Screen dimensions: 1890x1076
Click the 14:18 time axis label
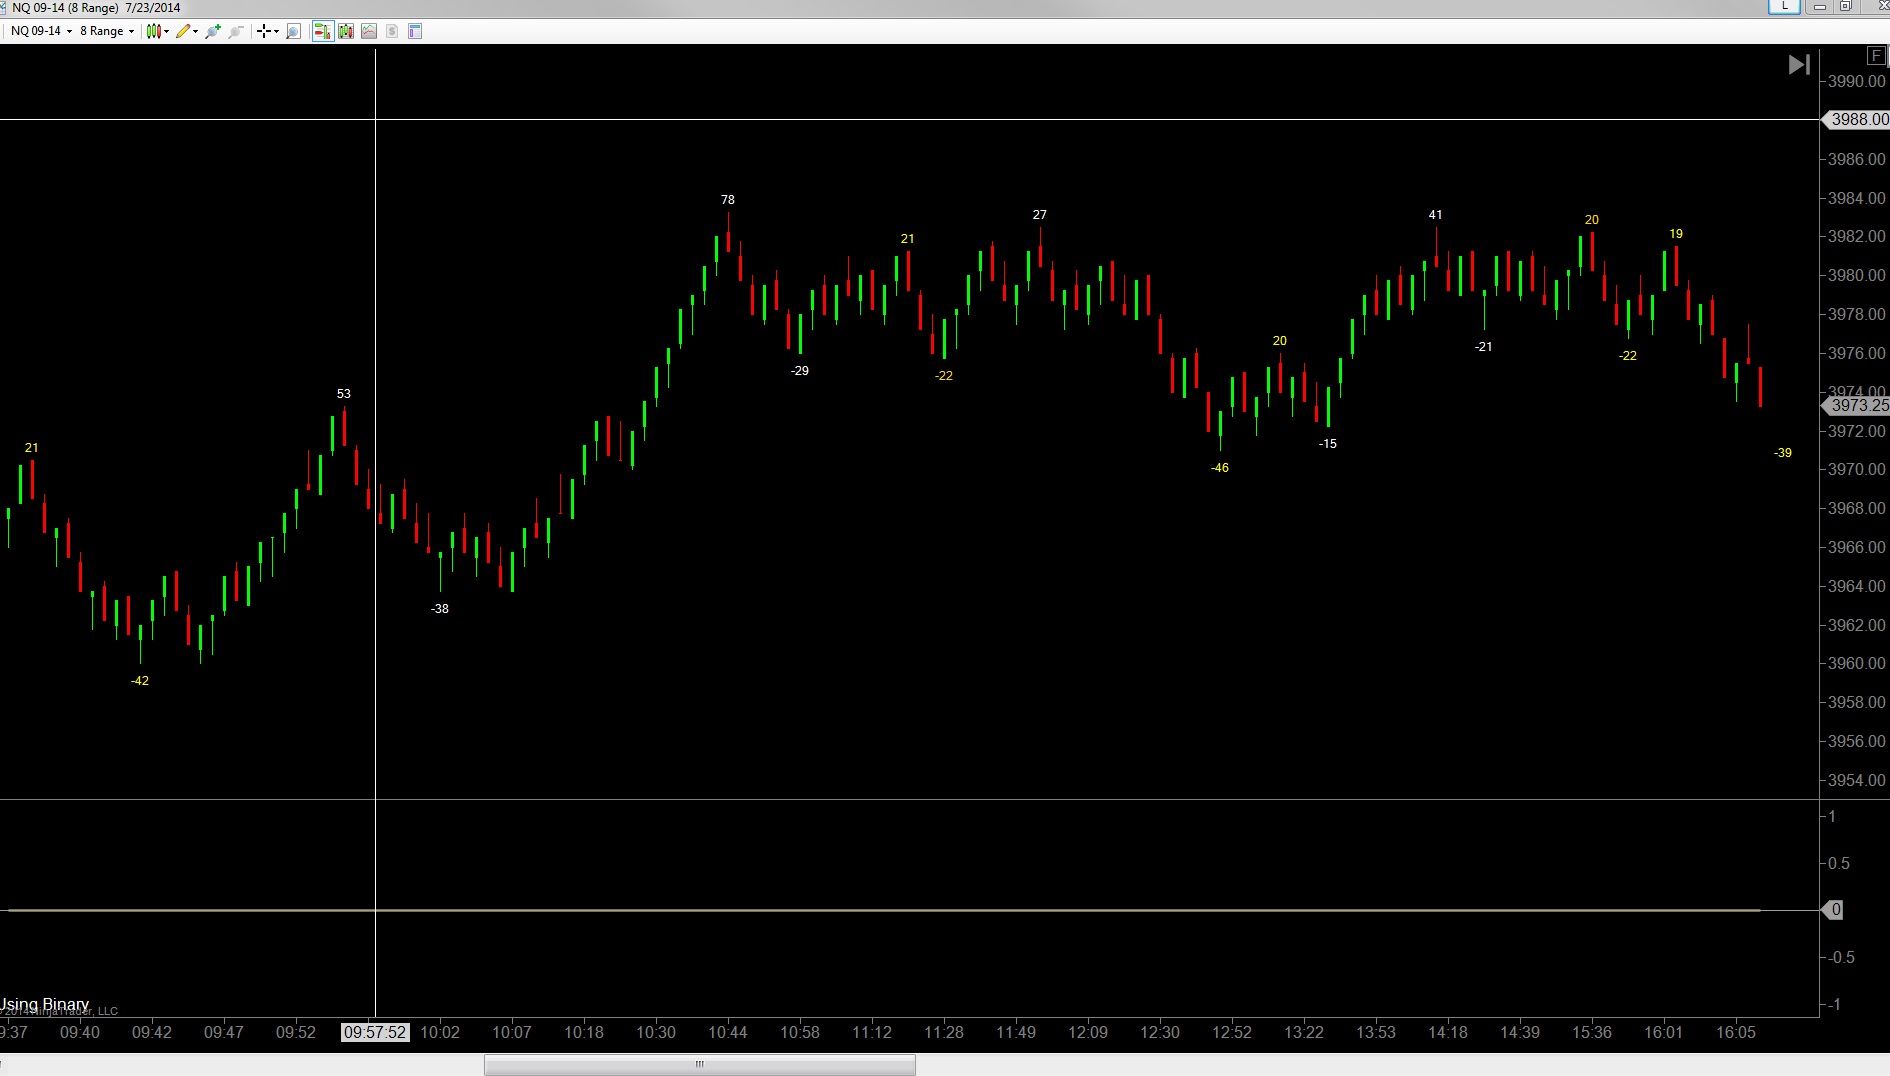point(1448,1032)
